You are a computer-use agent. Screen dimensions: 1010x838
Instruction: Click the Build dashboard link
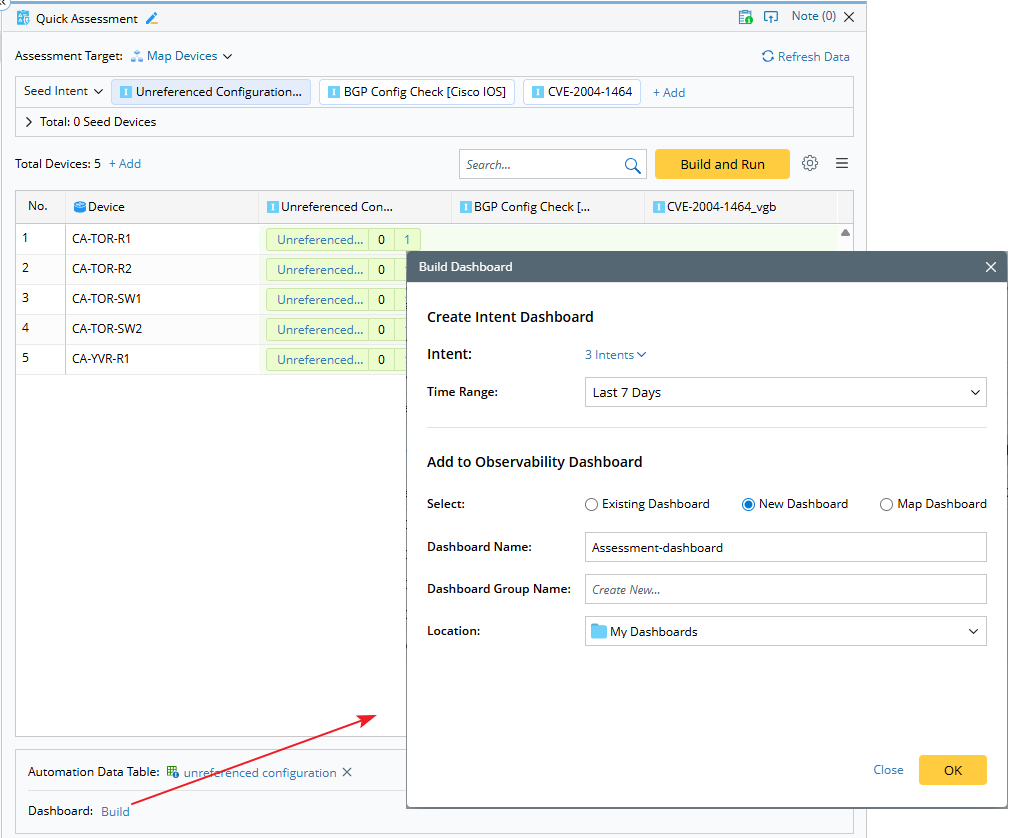click(x=115, y=812)
